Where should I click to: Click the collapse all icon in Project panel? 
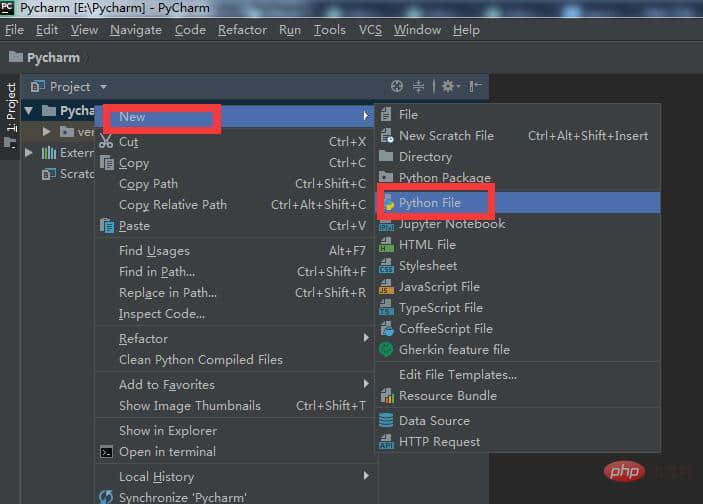point(418,86)
